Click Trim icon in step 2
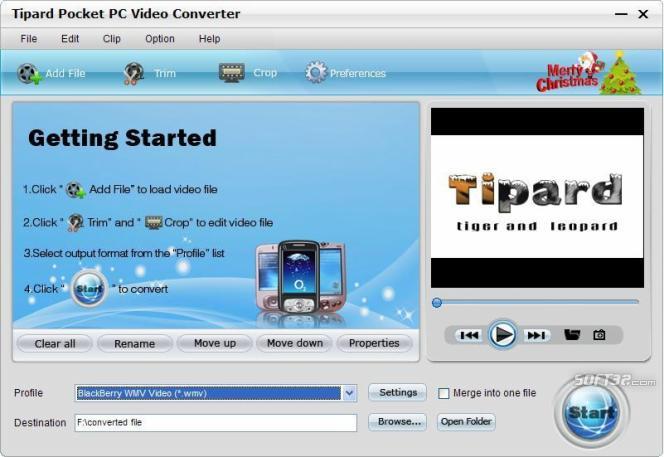 pos(75,223)
